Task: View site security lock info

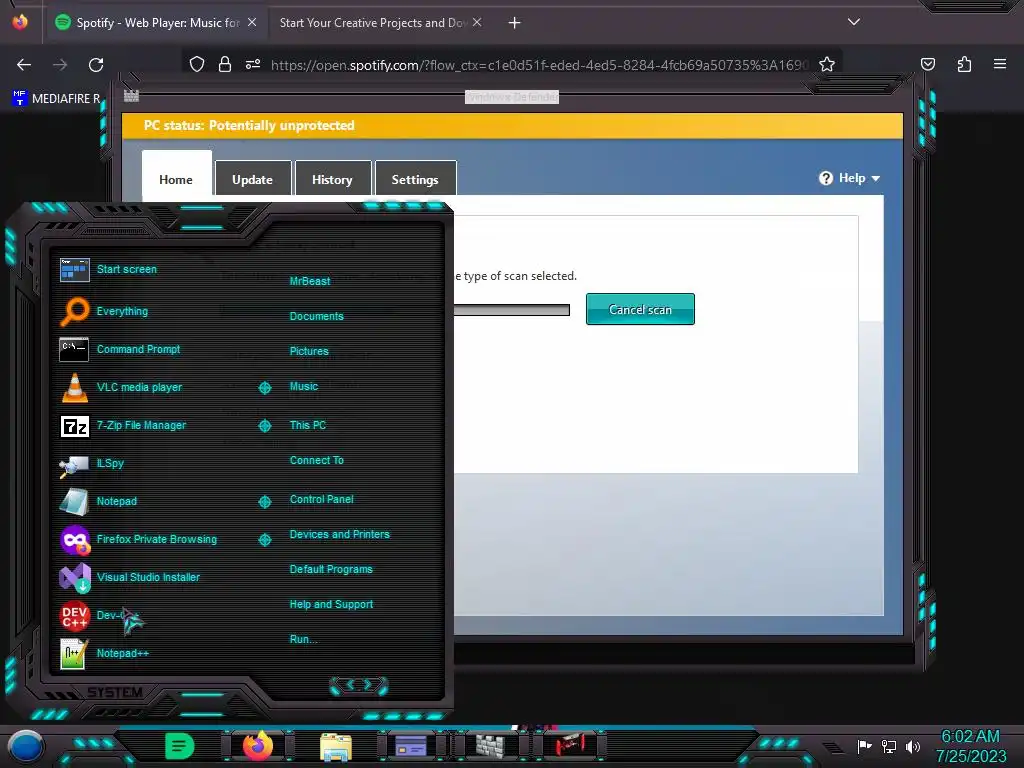Action: click(225, 64)
